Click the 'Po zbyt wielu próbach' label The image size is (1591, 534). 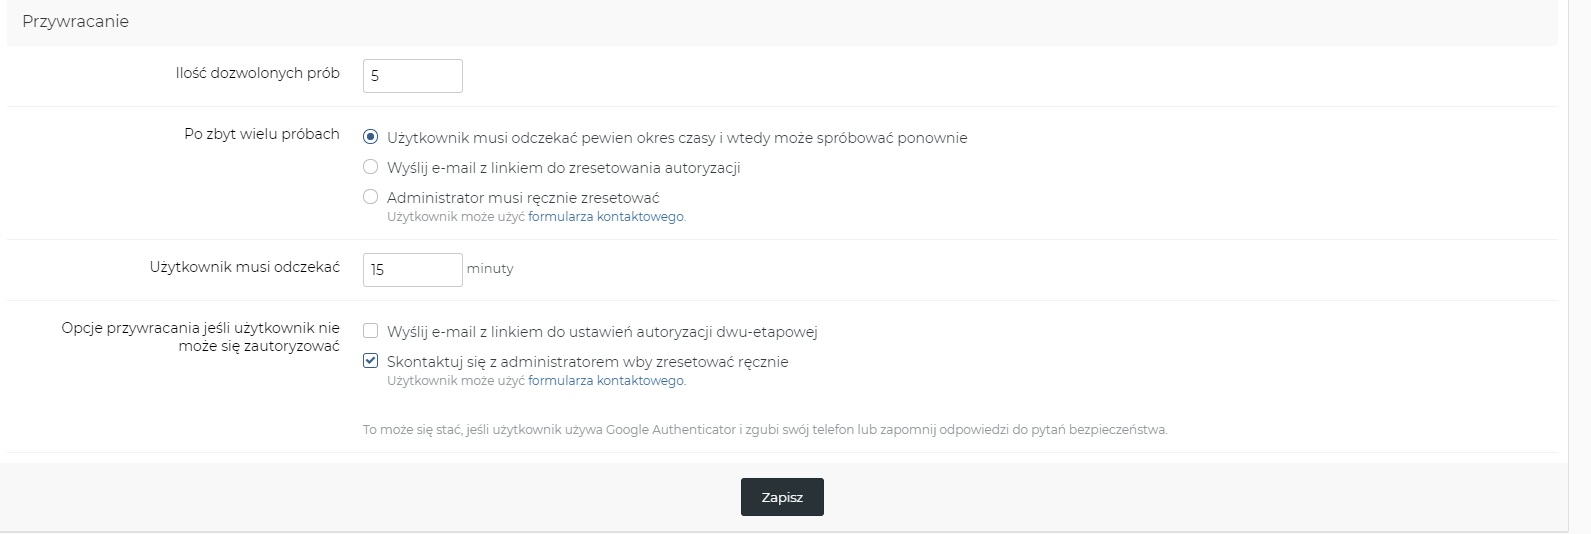tap(262, 134)
